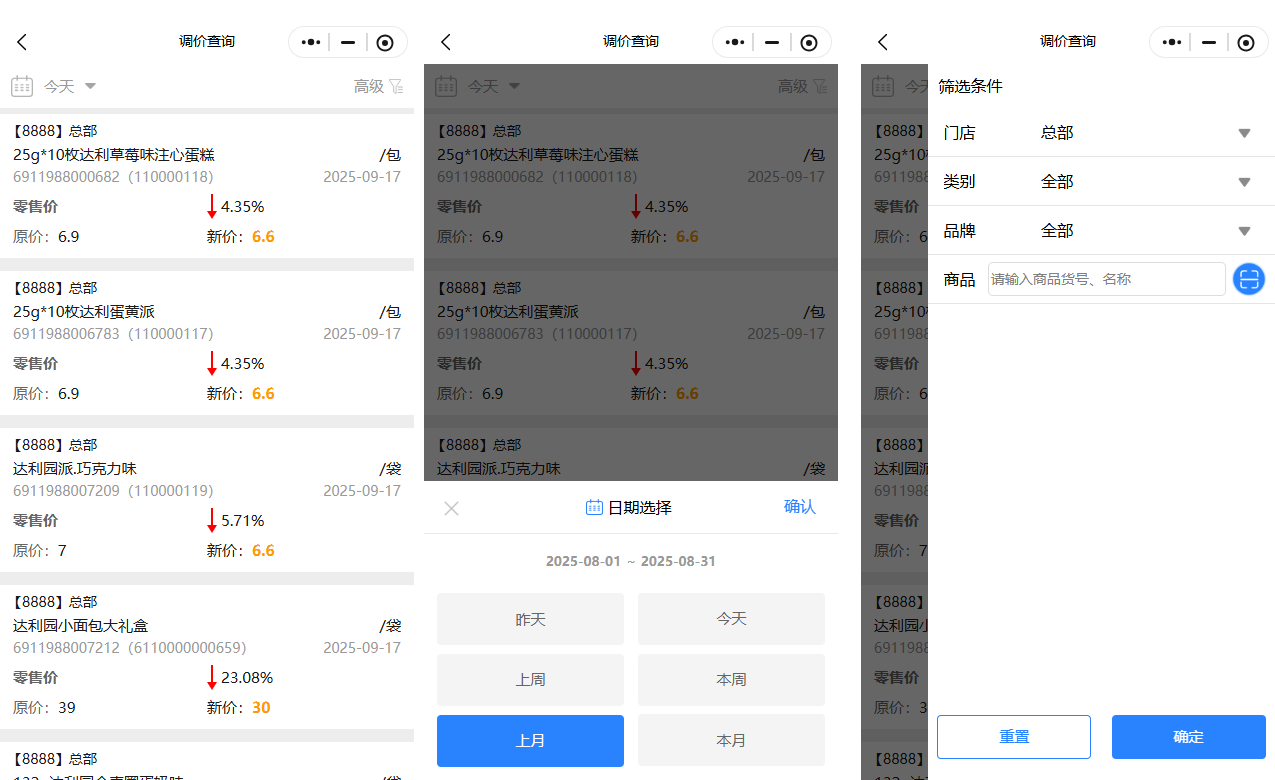Open 高级 filter funnel icon in left screen
Viewport: 1275px width, 780px height.
(396, 87)
